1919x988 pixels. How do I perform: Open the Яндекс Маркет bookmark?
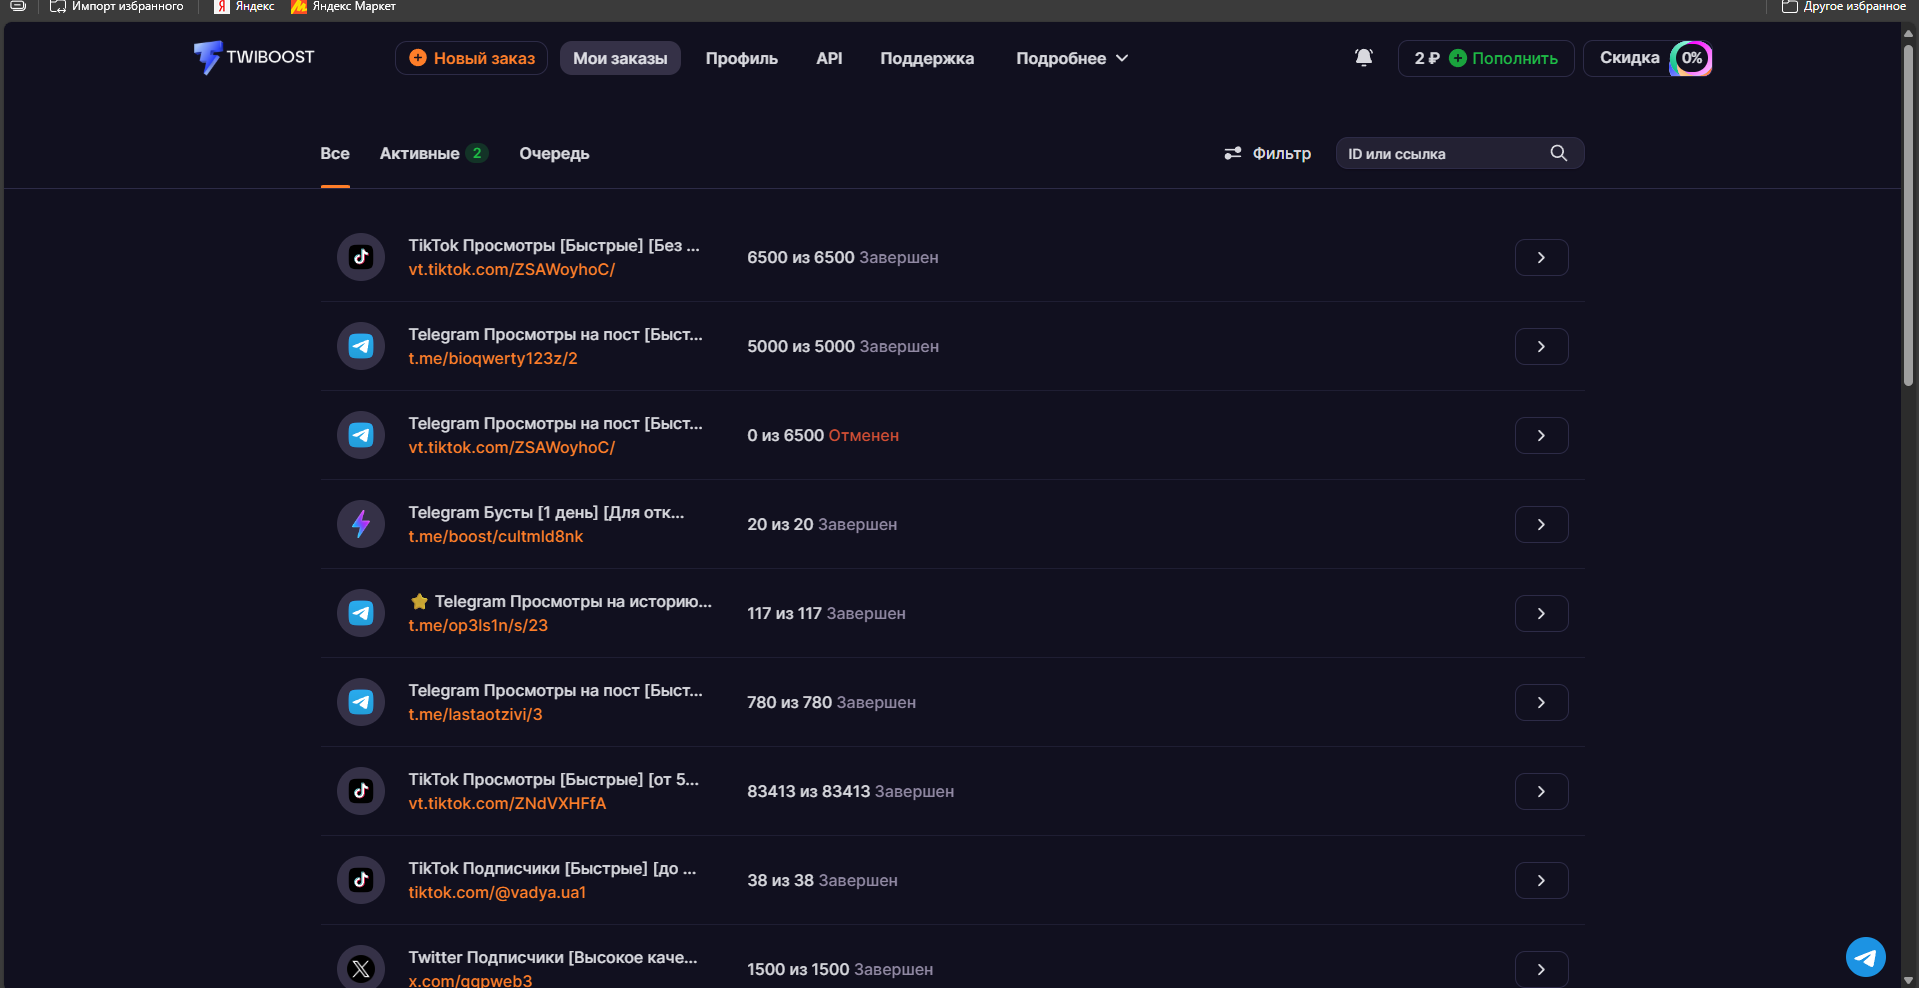pyautogui.click(x=343, y=6)
